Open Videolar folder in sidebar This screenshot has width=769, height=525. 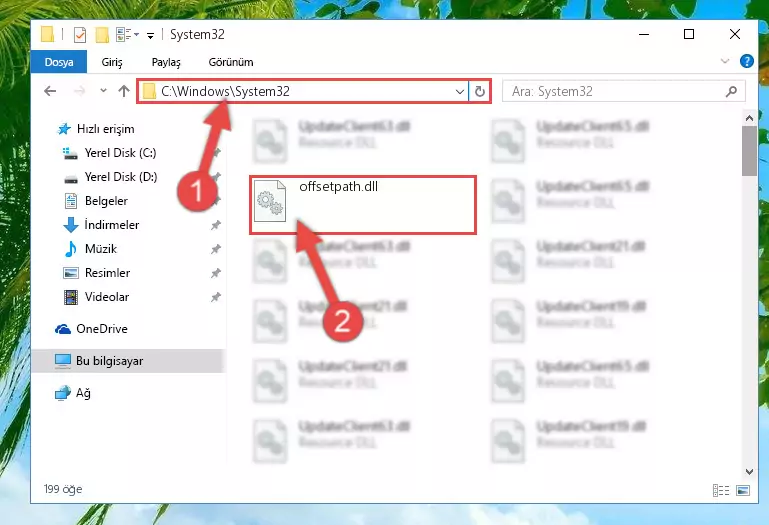tap(106, 297)
